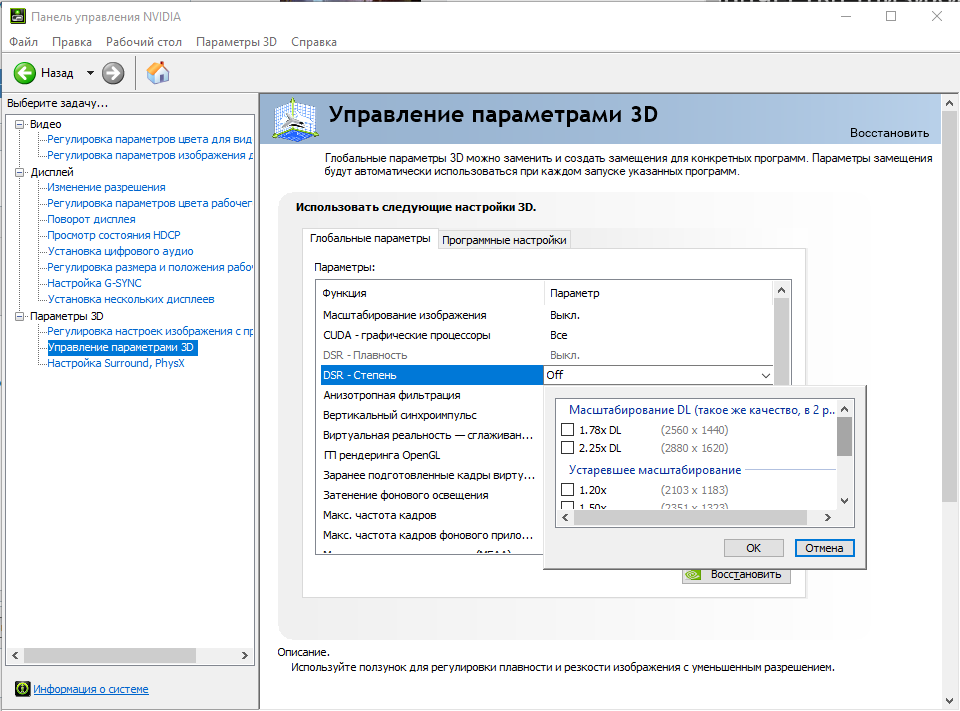The height and width of the screenshot is (711, 960).
Task: Open the Параметры 3D menu
Action: 236,42
